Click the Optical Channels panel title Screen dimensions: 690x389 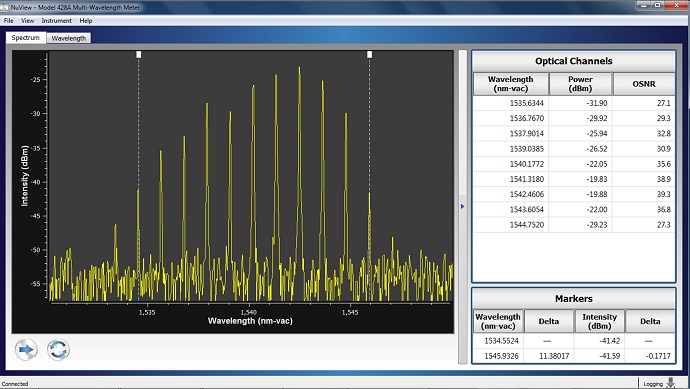(574, 61)
